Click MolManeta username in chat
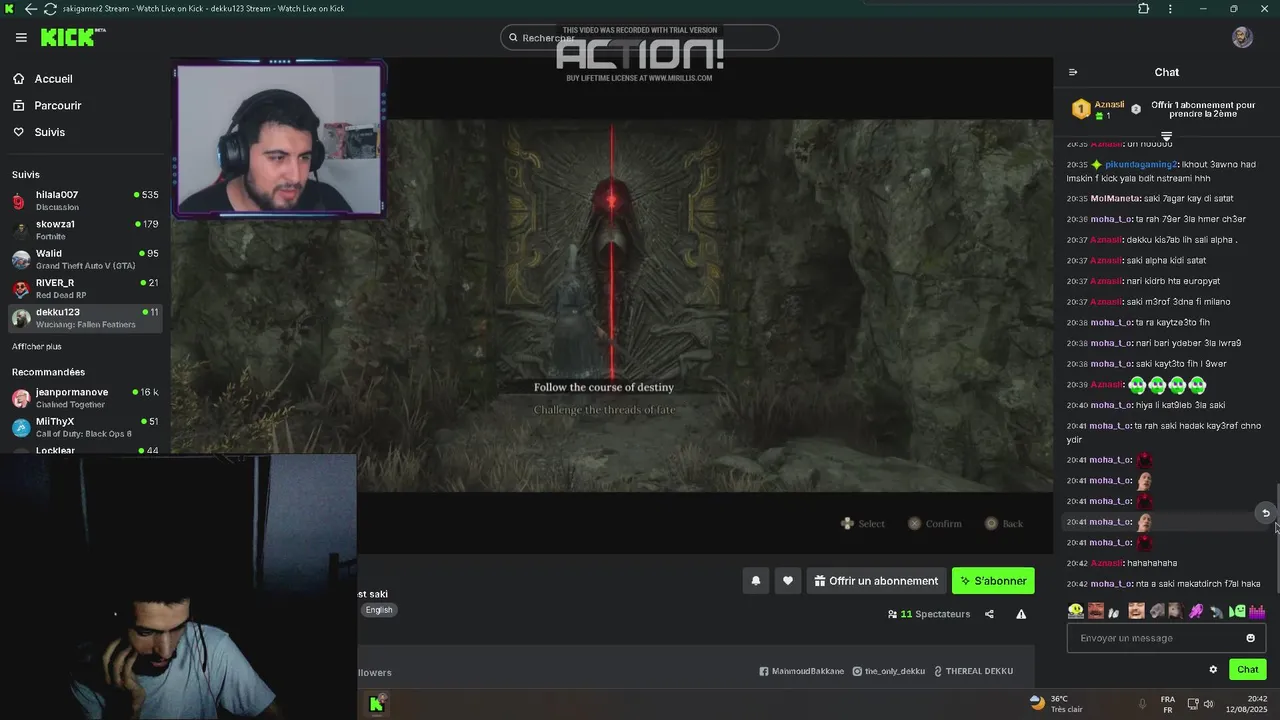This screenshot has width=1280, height=720. tap(1116, 199)
